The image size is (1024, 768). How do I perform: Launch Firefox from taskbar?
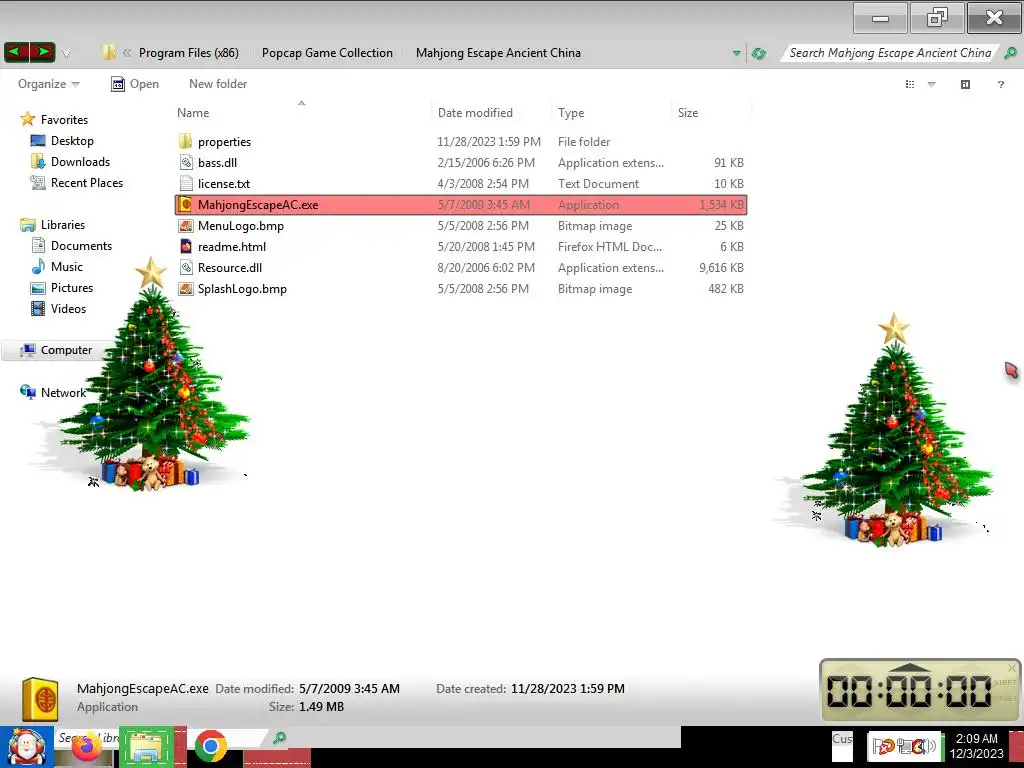pyautogui.click(x=86, y=748)
